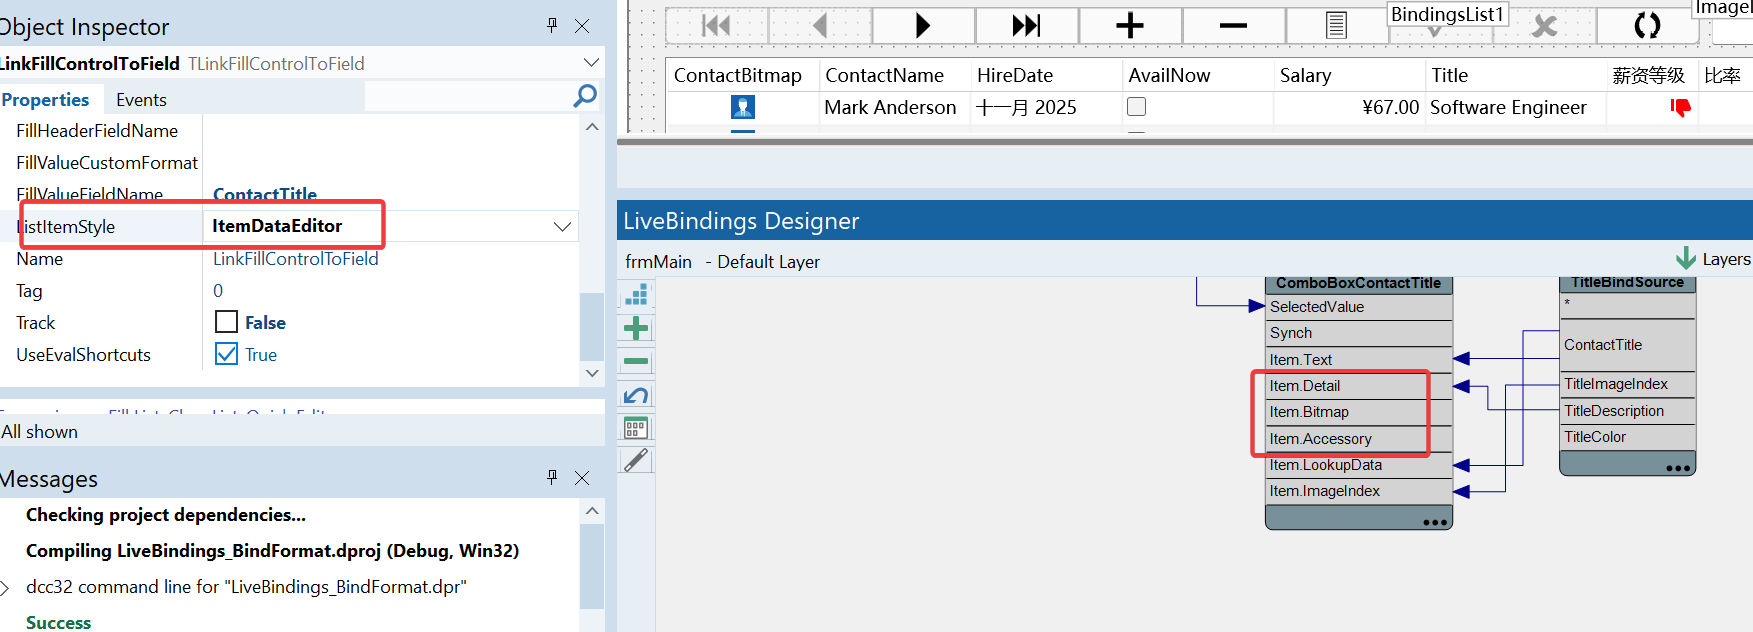Refresh data with the navigator refresh button
Viewport: 1753px width, 632px height.
(x=1647, y=25)
